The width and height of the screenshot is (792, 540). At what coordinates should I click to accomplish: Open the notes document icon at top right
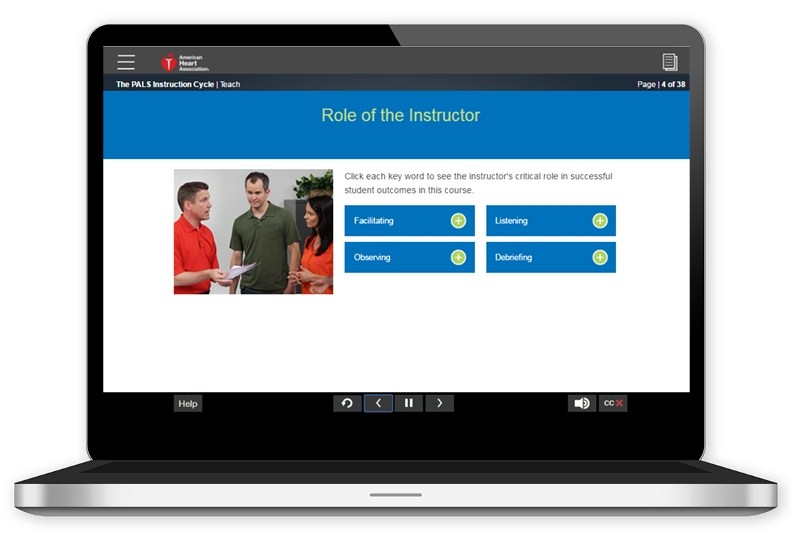669,62
